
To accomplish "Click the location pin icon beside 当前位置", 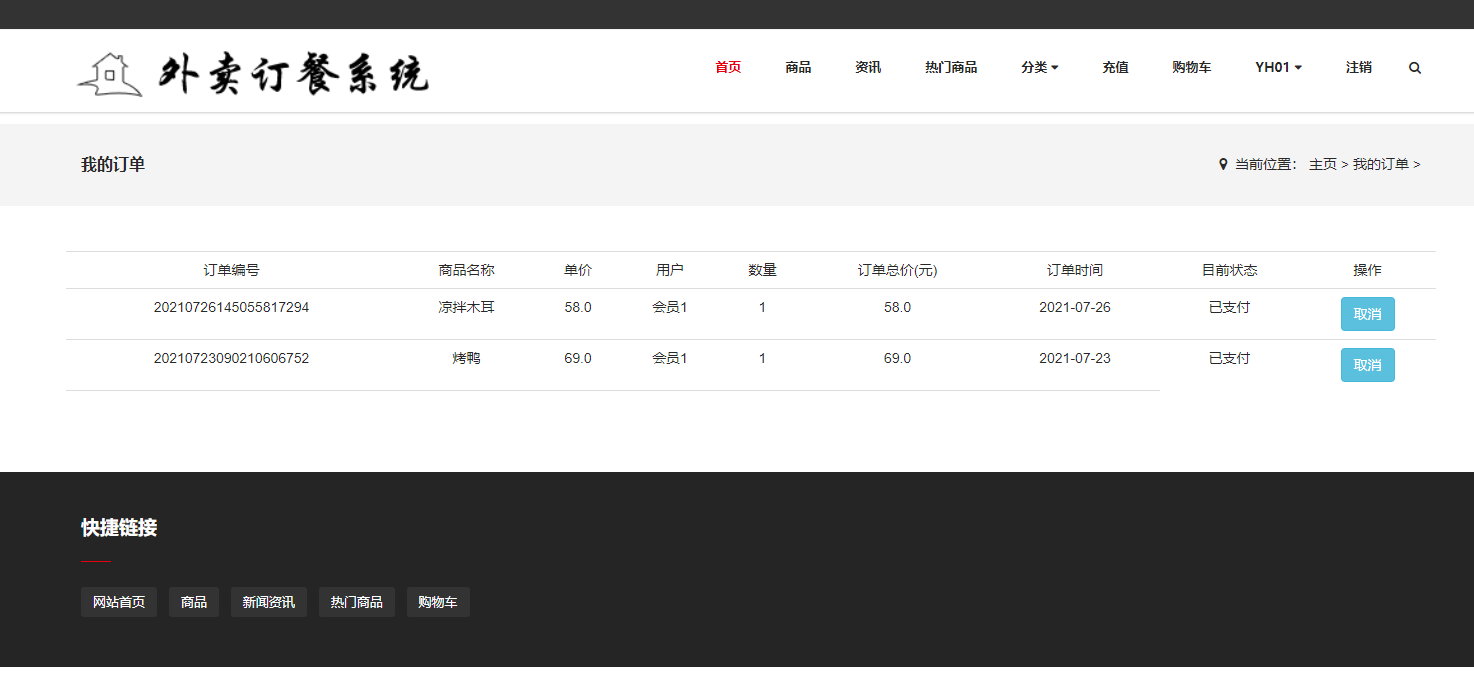I will tap(1222, 164).
